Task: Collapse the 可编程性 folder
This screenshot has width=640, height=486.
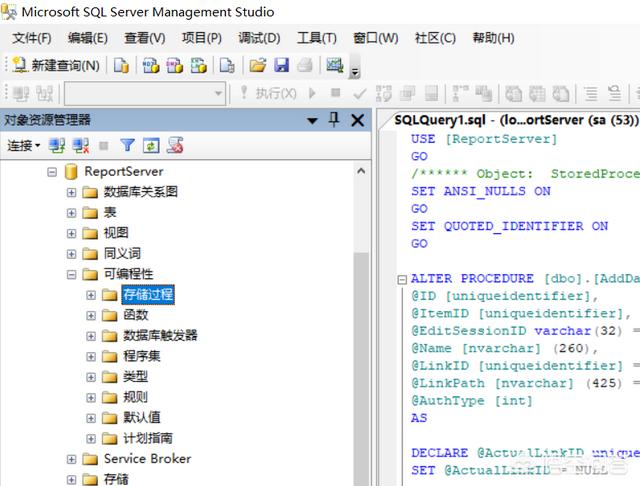Action: click(71, 274)
